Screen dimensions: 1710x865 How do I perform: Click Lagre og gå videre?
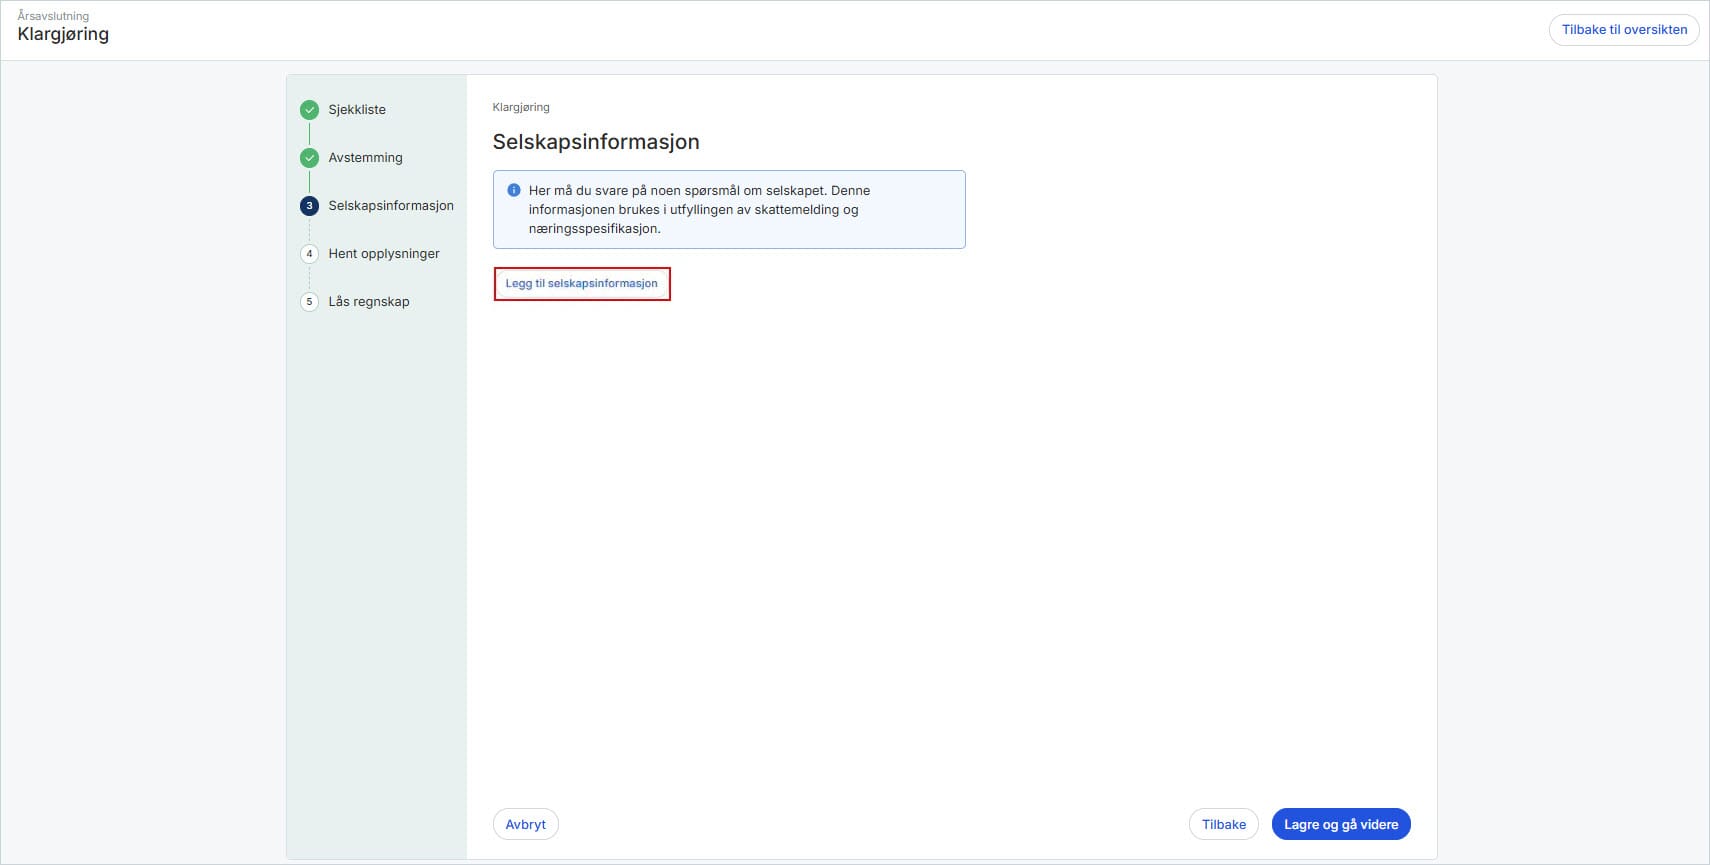1340,824
